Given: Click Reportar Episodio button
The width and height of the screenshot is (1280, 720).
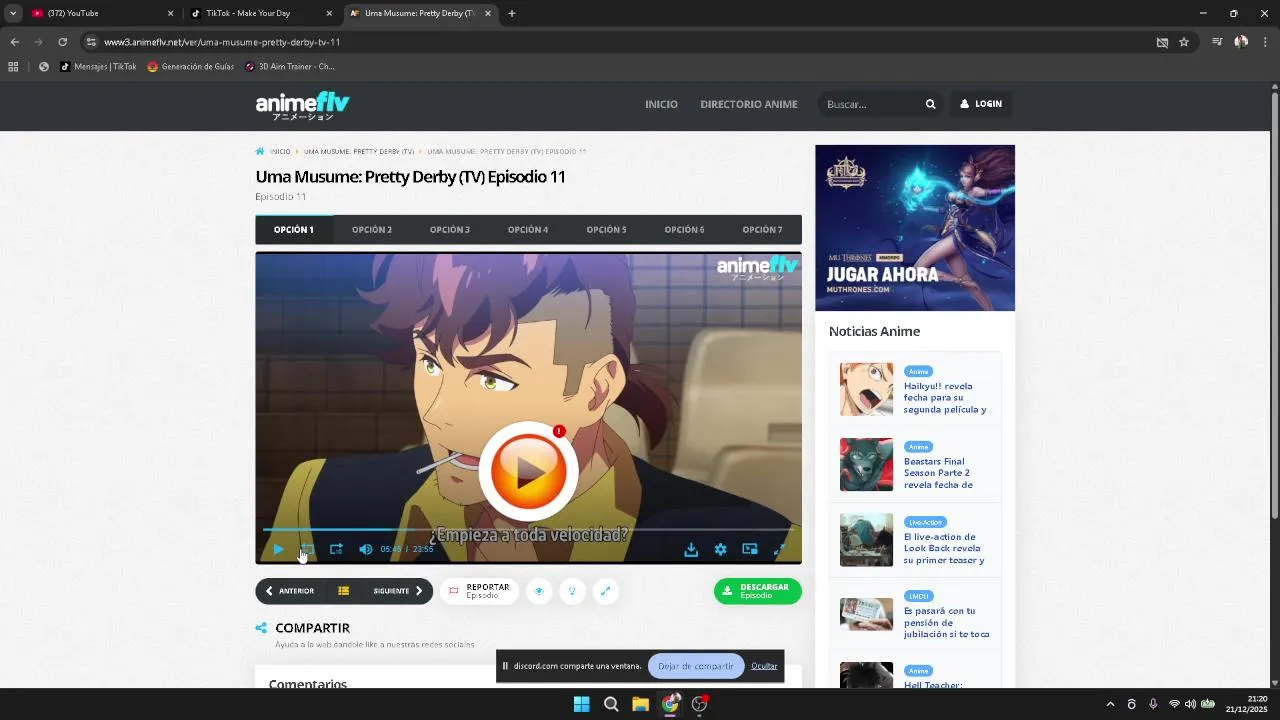Looking at the screenshot, I should (479, 591).
